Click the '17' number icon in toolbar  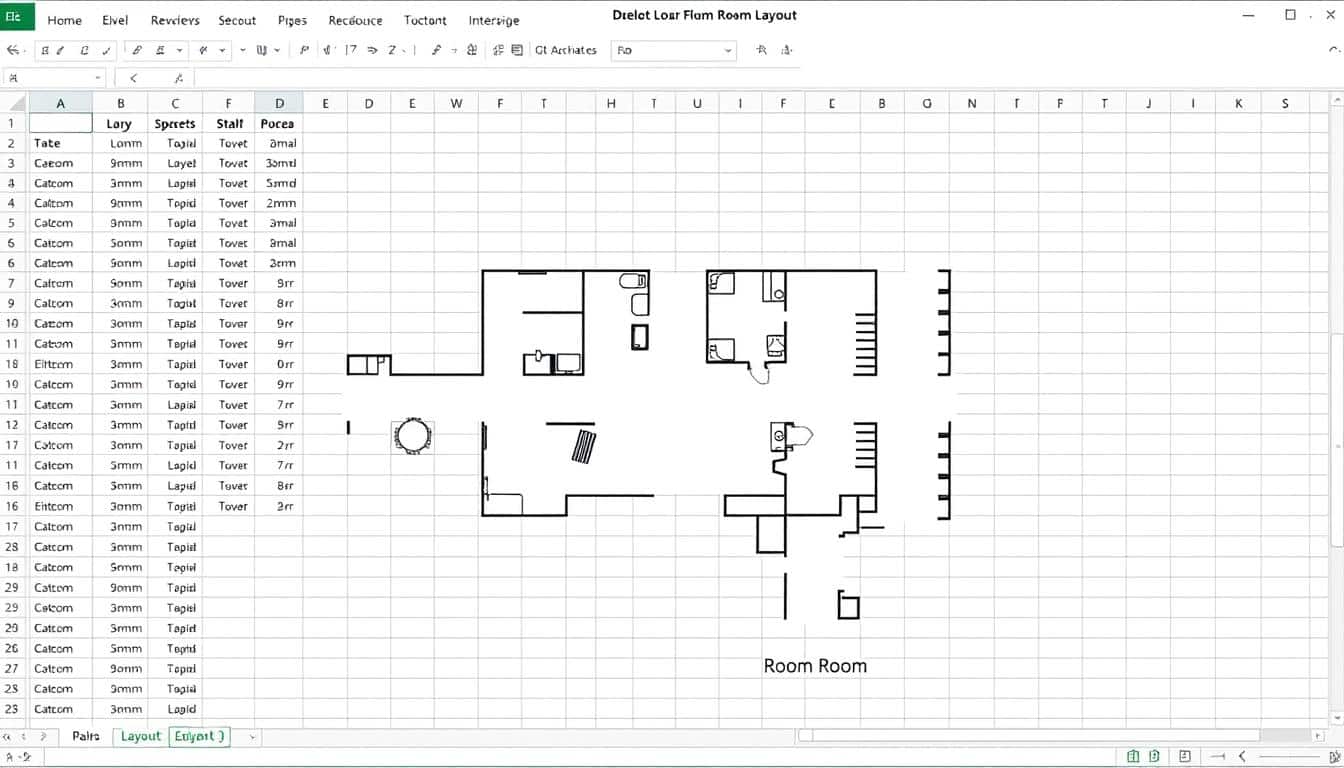[351, 50]
